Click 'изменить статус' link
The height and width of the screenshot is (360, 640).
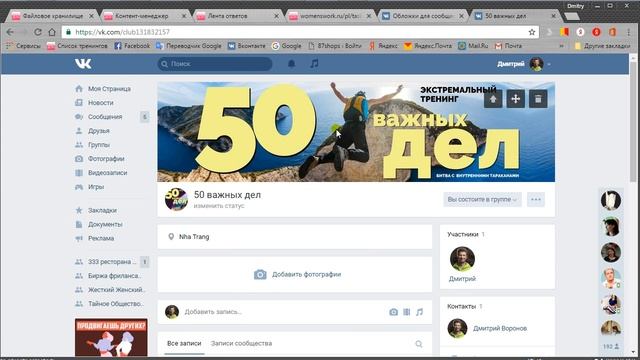(219, 206)
